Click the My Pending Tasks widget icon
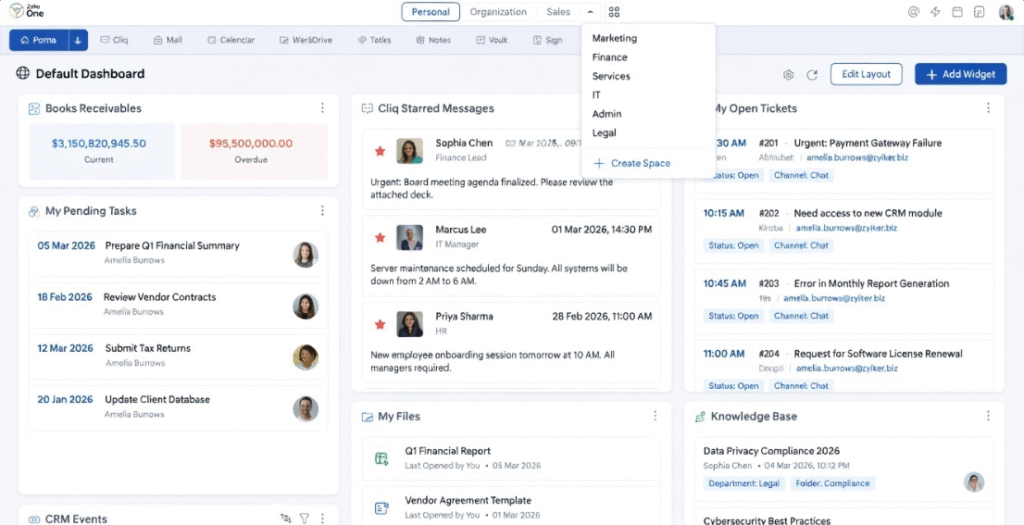 tap(34, 211)
